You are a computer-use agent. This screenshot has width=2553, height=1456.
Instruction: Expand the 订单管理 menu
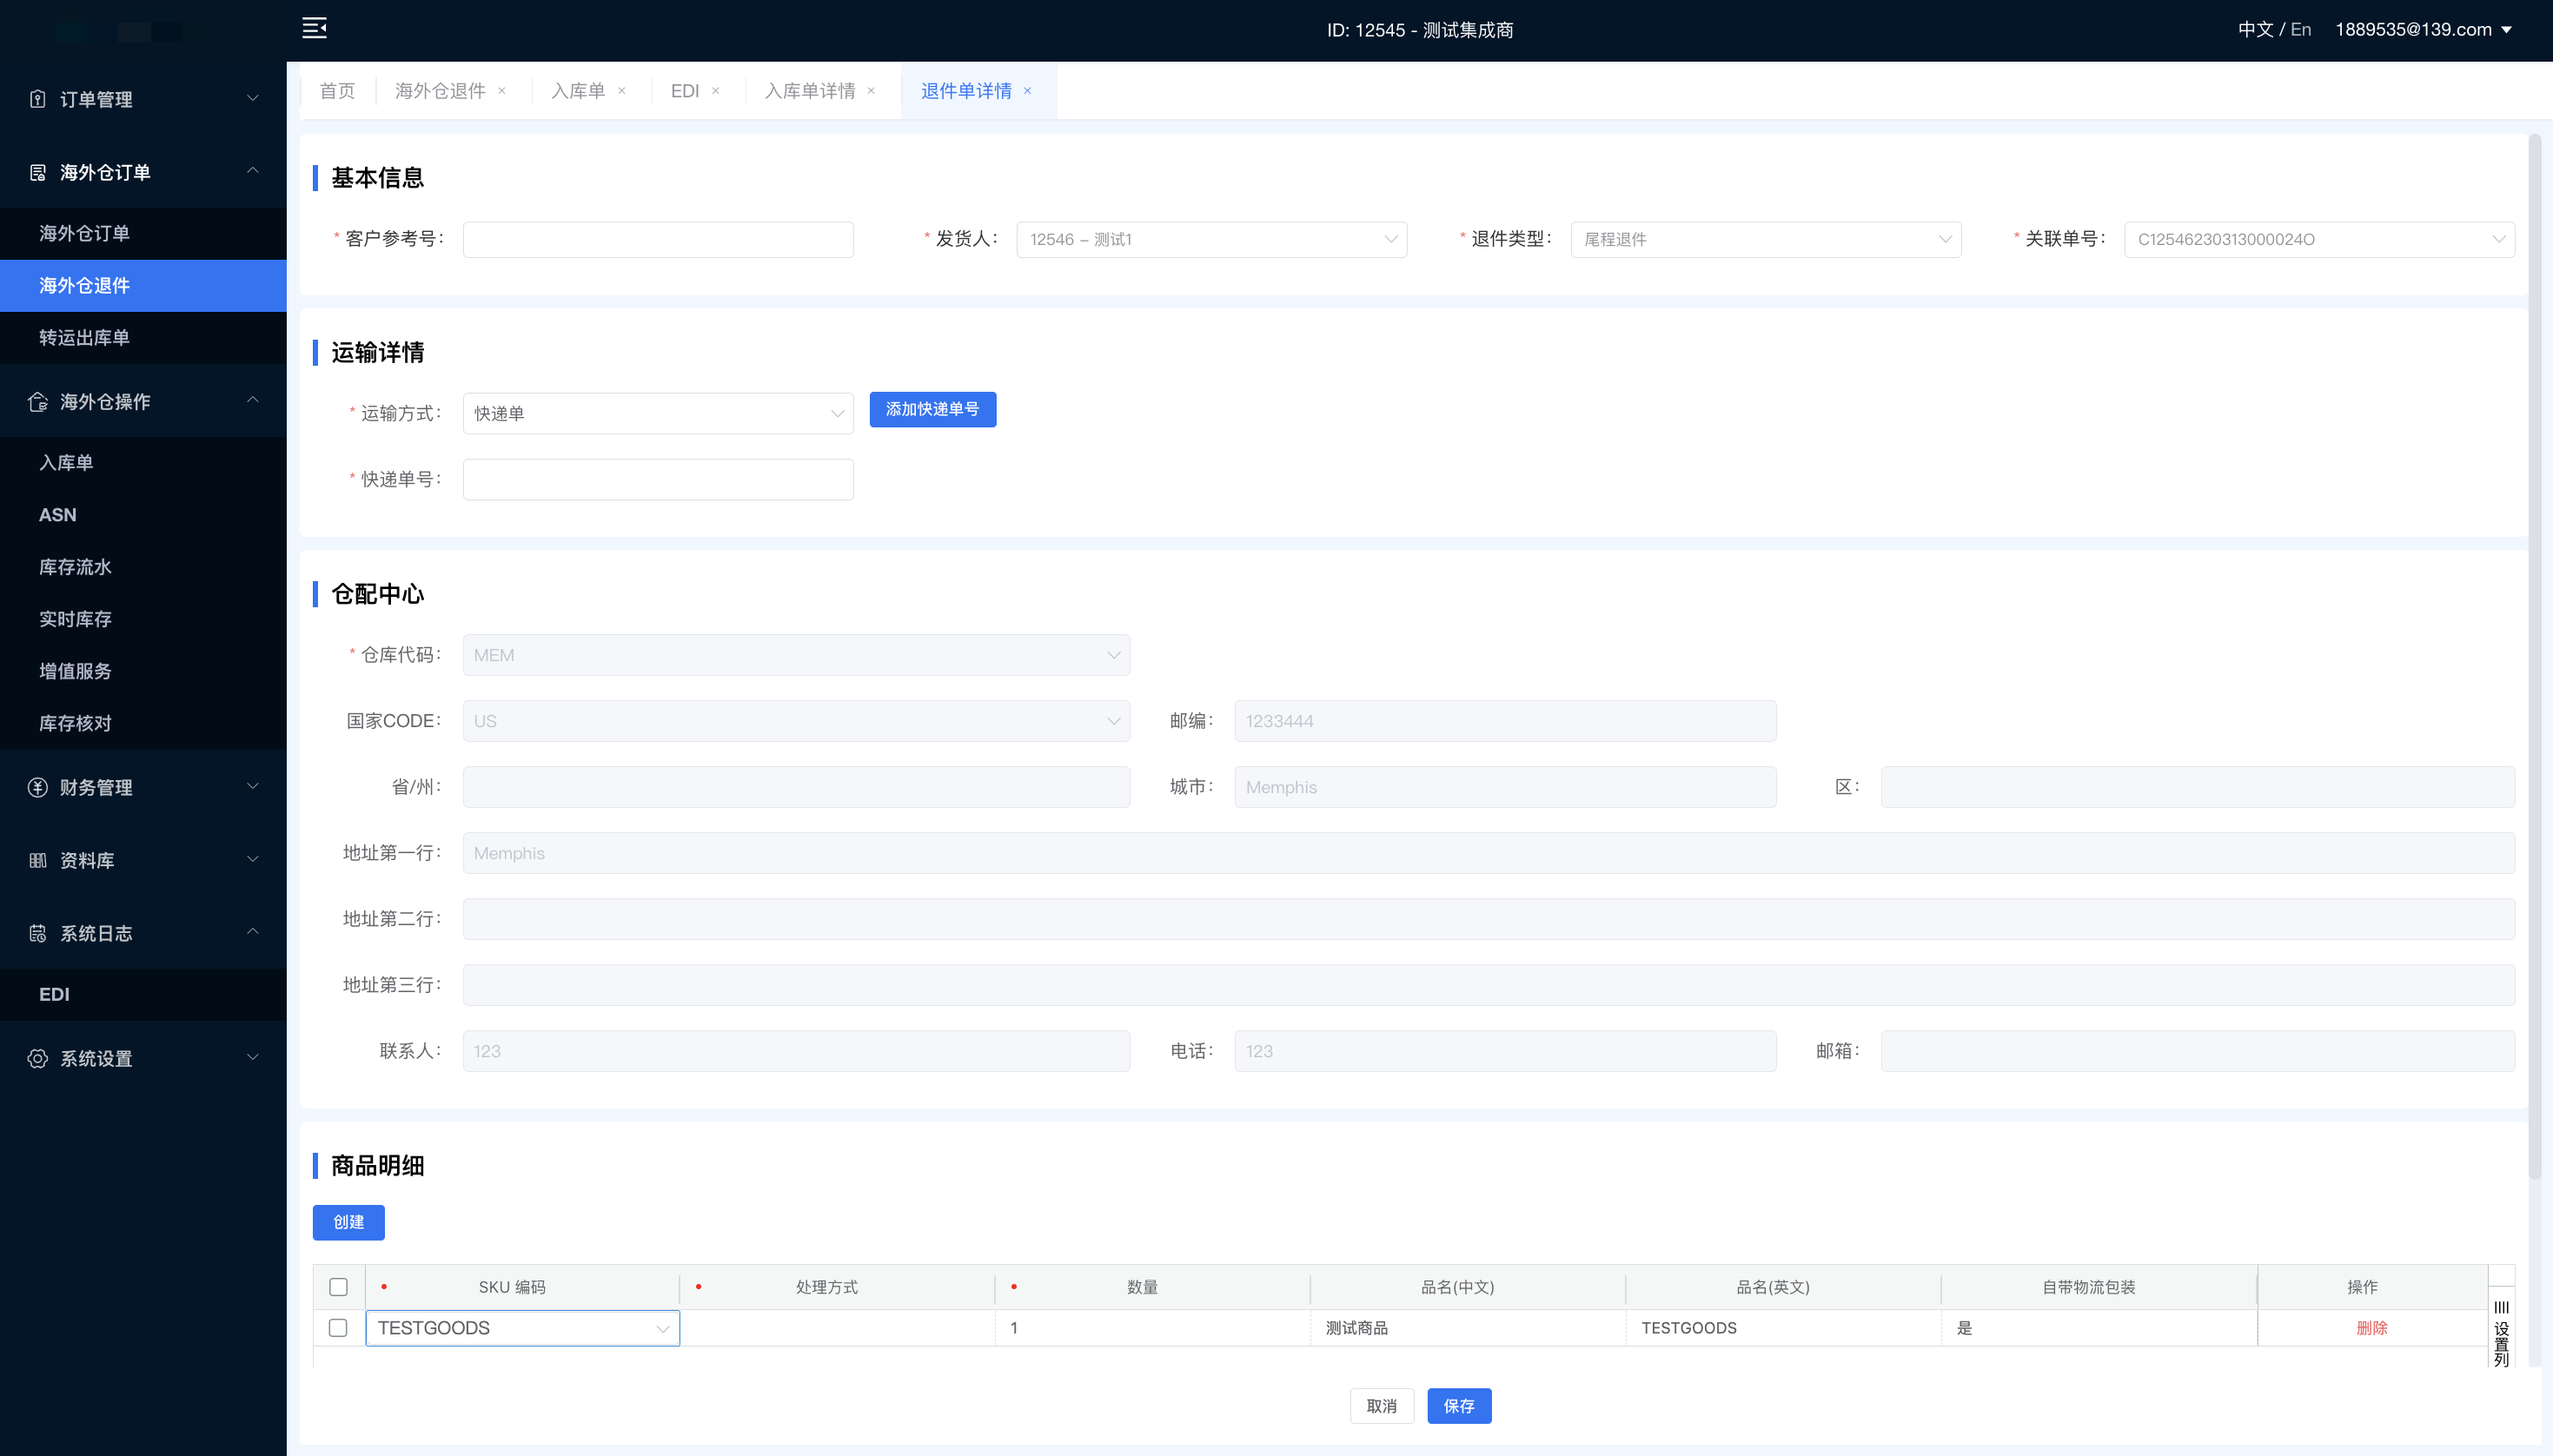click(253, 98)
